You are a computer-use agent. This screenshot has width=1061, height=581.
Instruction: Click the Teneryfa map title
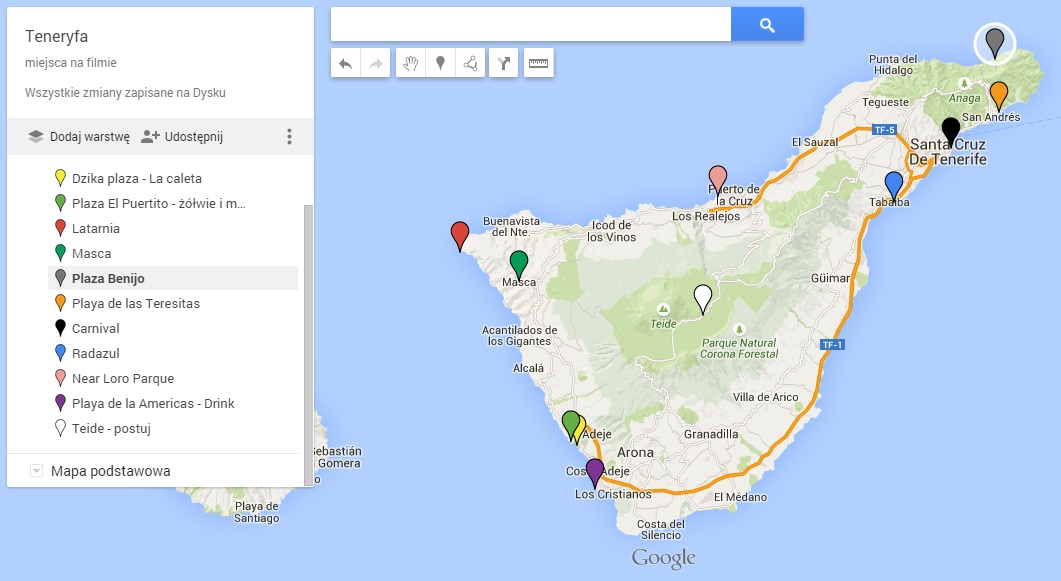[x=56, y=37]
